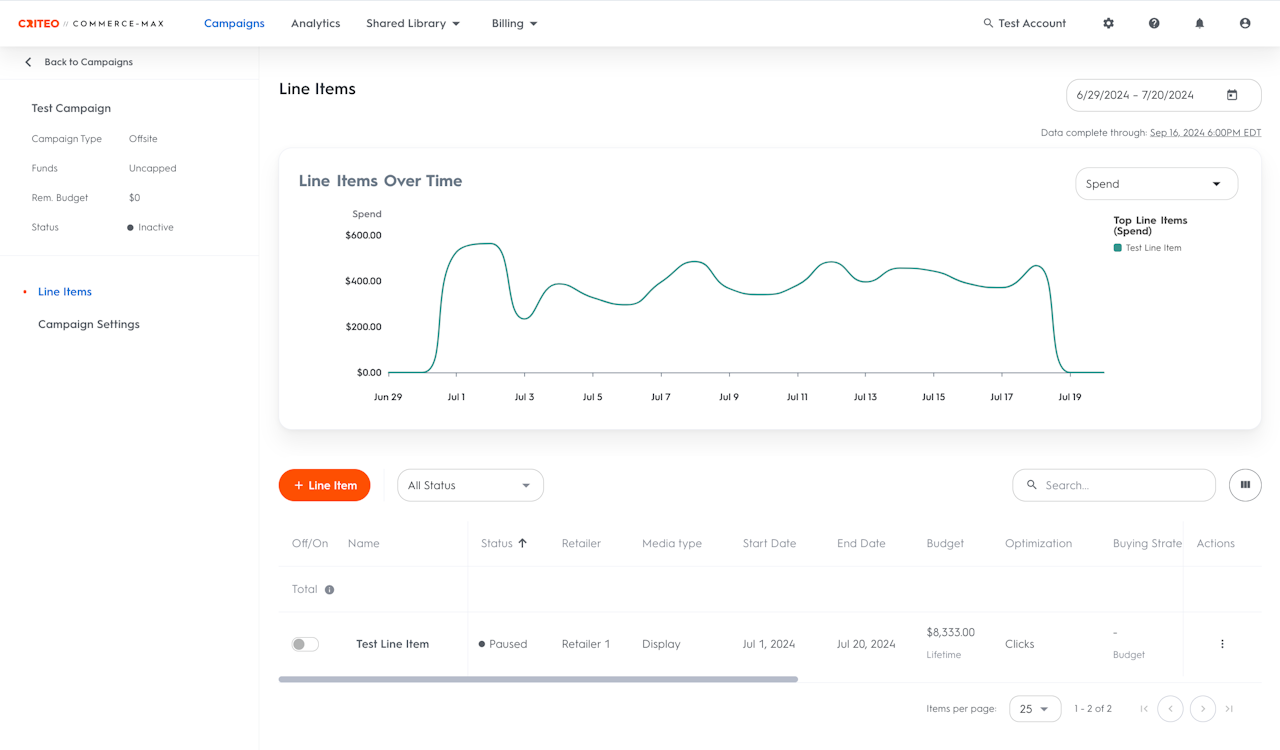Open the Shared Library menu
Viewport: 1280px width, 750px height.
[x=413, y=23]
